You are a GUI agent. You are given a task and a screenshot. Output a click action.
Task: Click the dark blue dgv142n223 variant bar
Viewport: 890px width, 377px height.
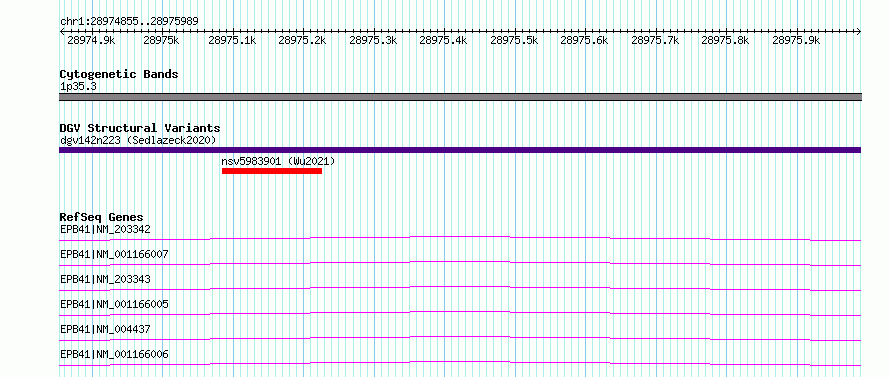pyautogui.click(x=460, y=150)
